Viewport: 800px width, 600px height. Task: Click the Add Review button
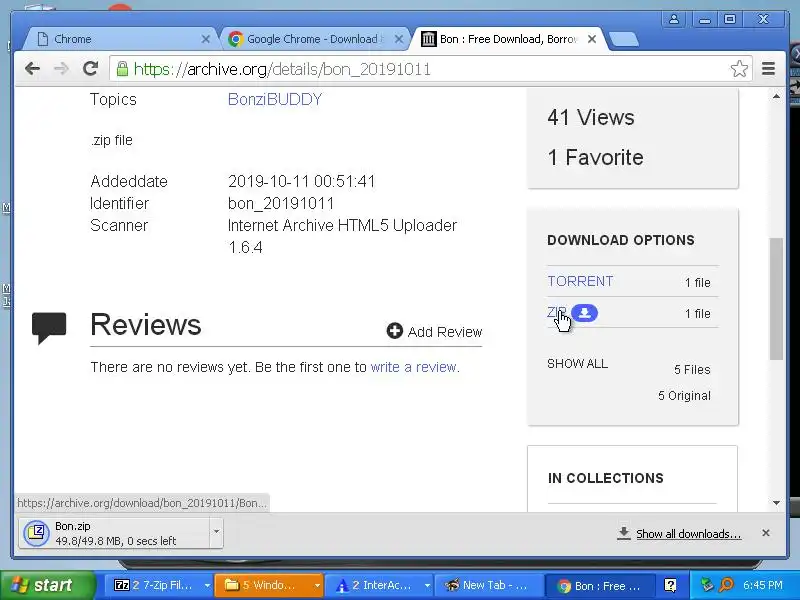pyautogui.click(x=434, y=332)
